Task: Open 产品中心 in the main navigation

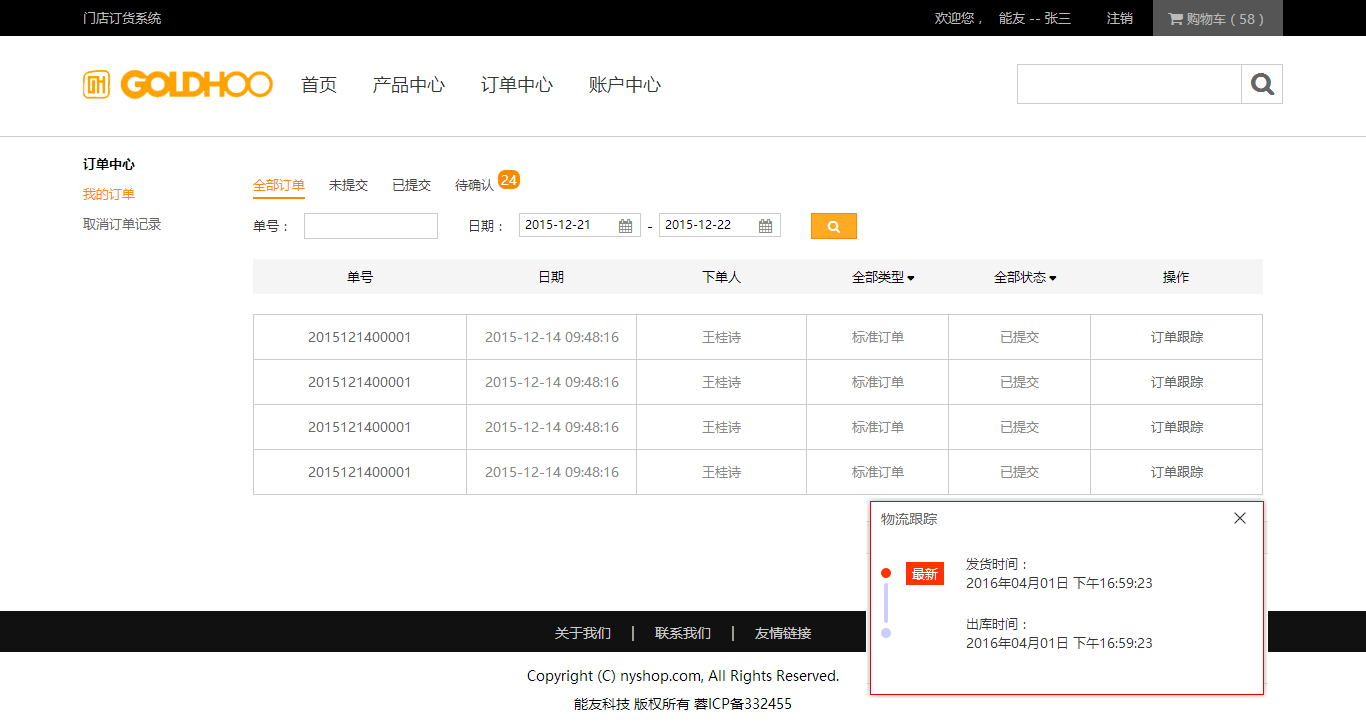Action: point(408,85)
